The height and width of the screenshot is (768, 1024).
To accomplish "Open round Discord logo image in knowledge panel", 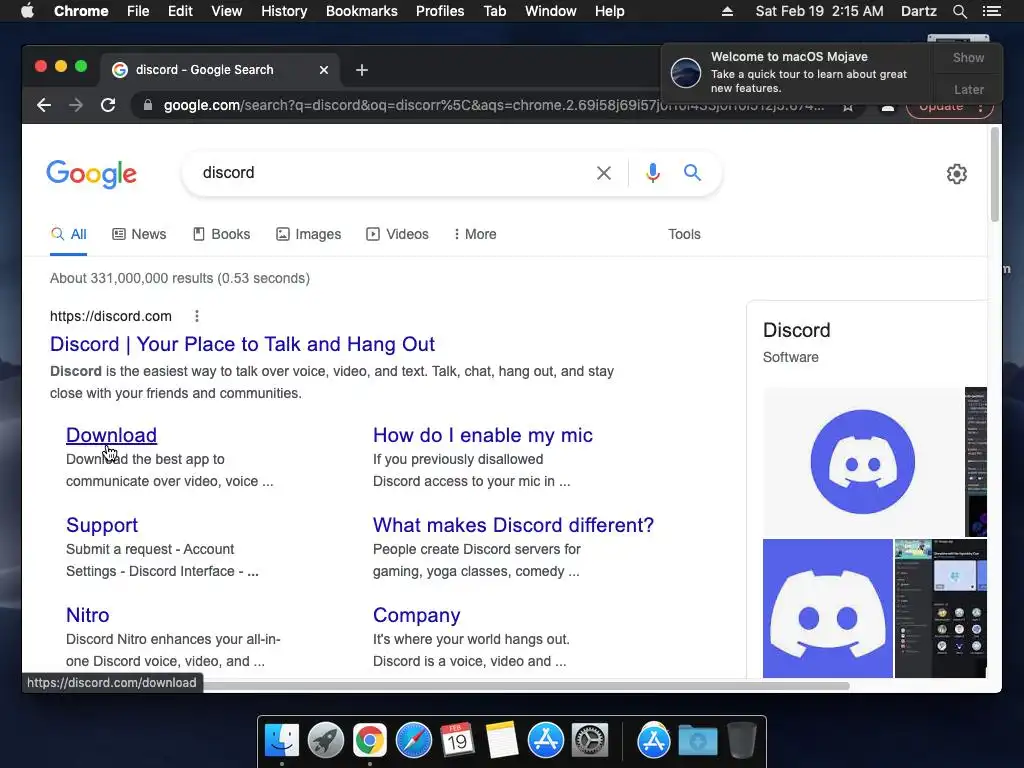I will [x=863, y=462].
